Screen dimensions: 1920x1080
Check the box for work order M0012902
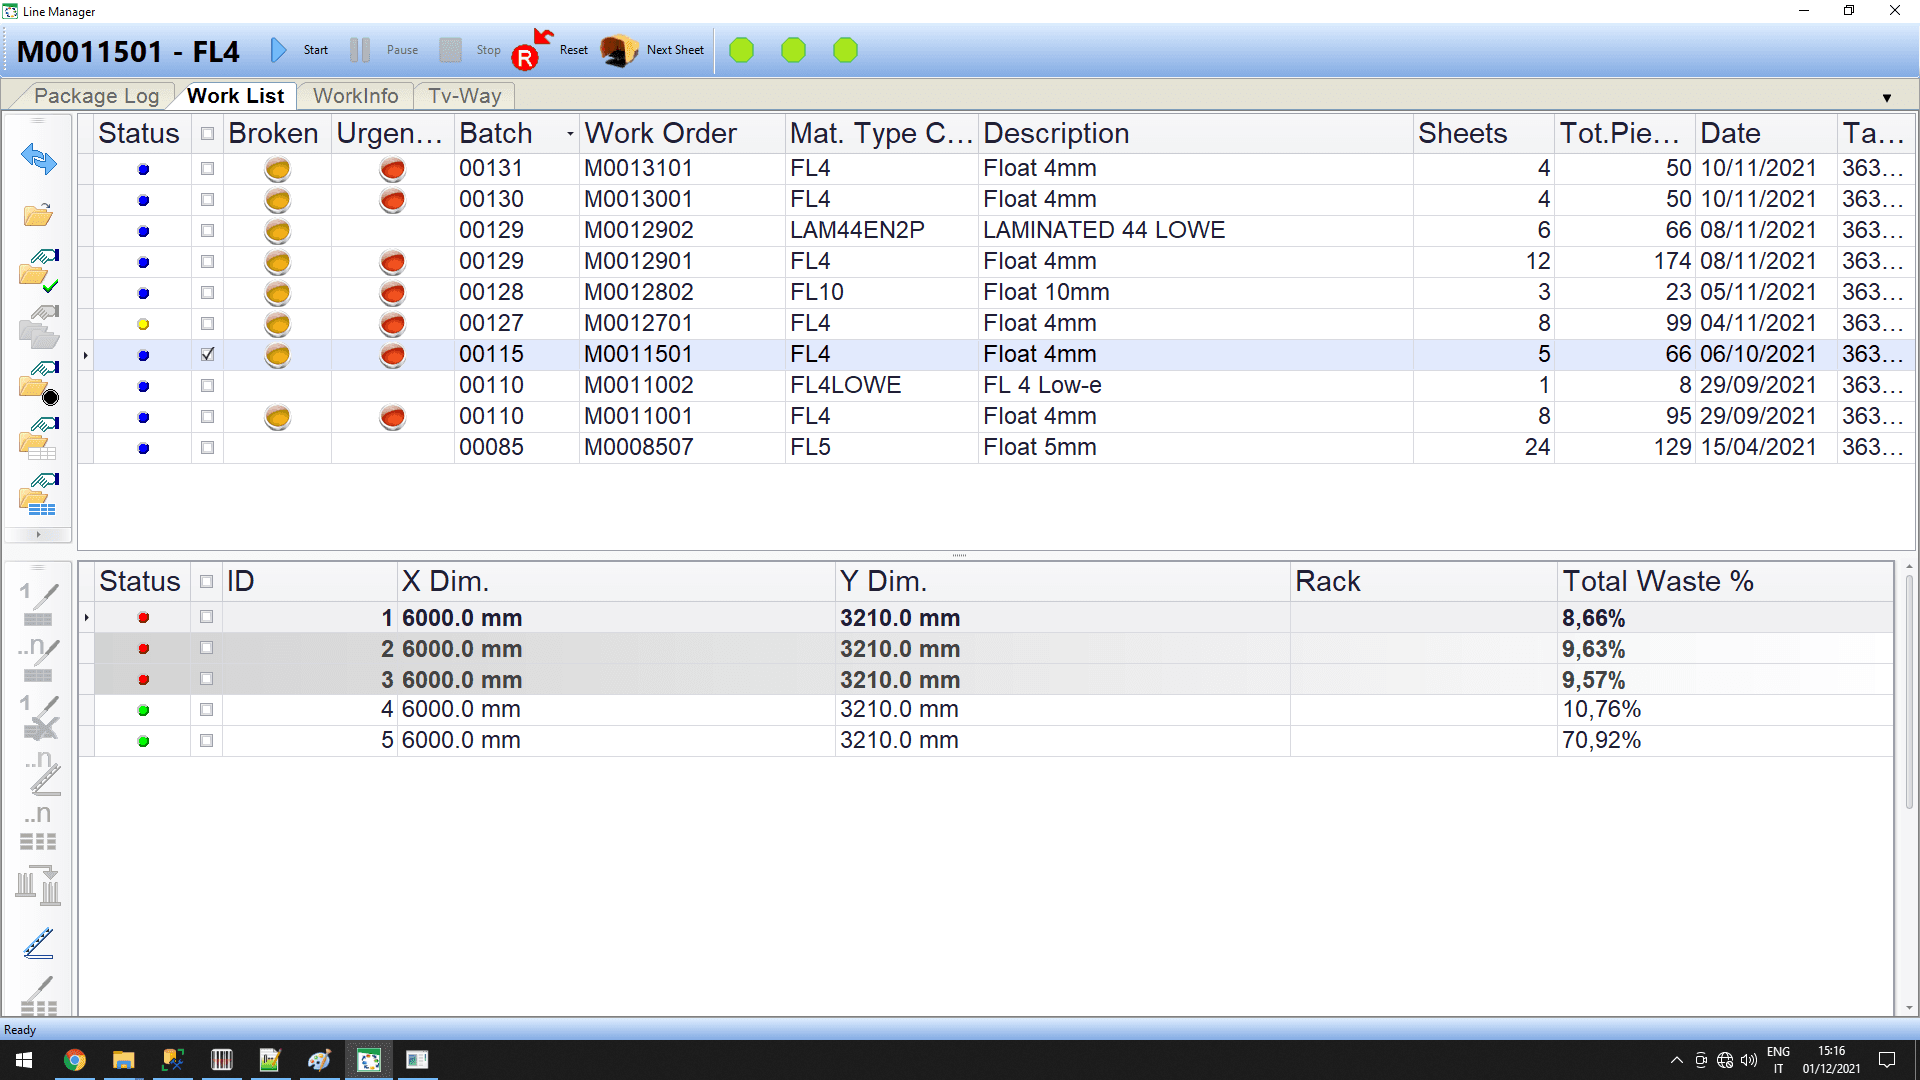pyautogui.click(x=207, y=231)
